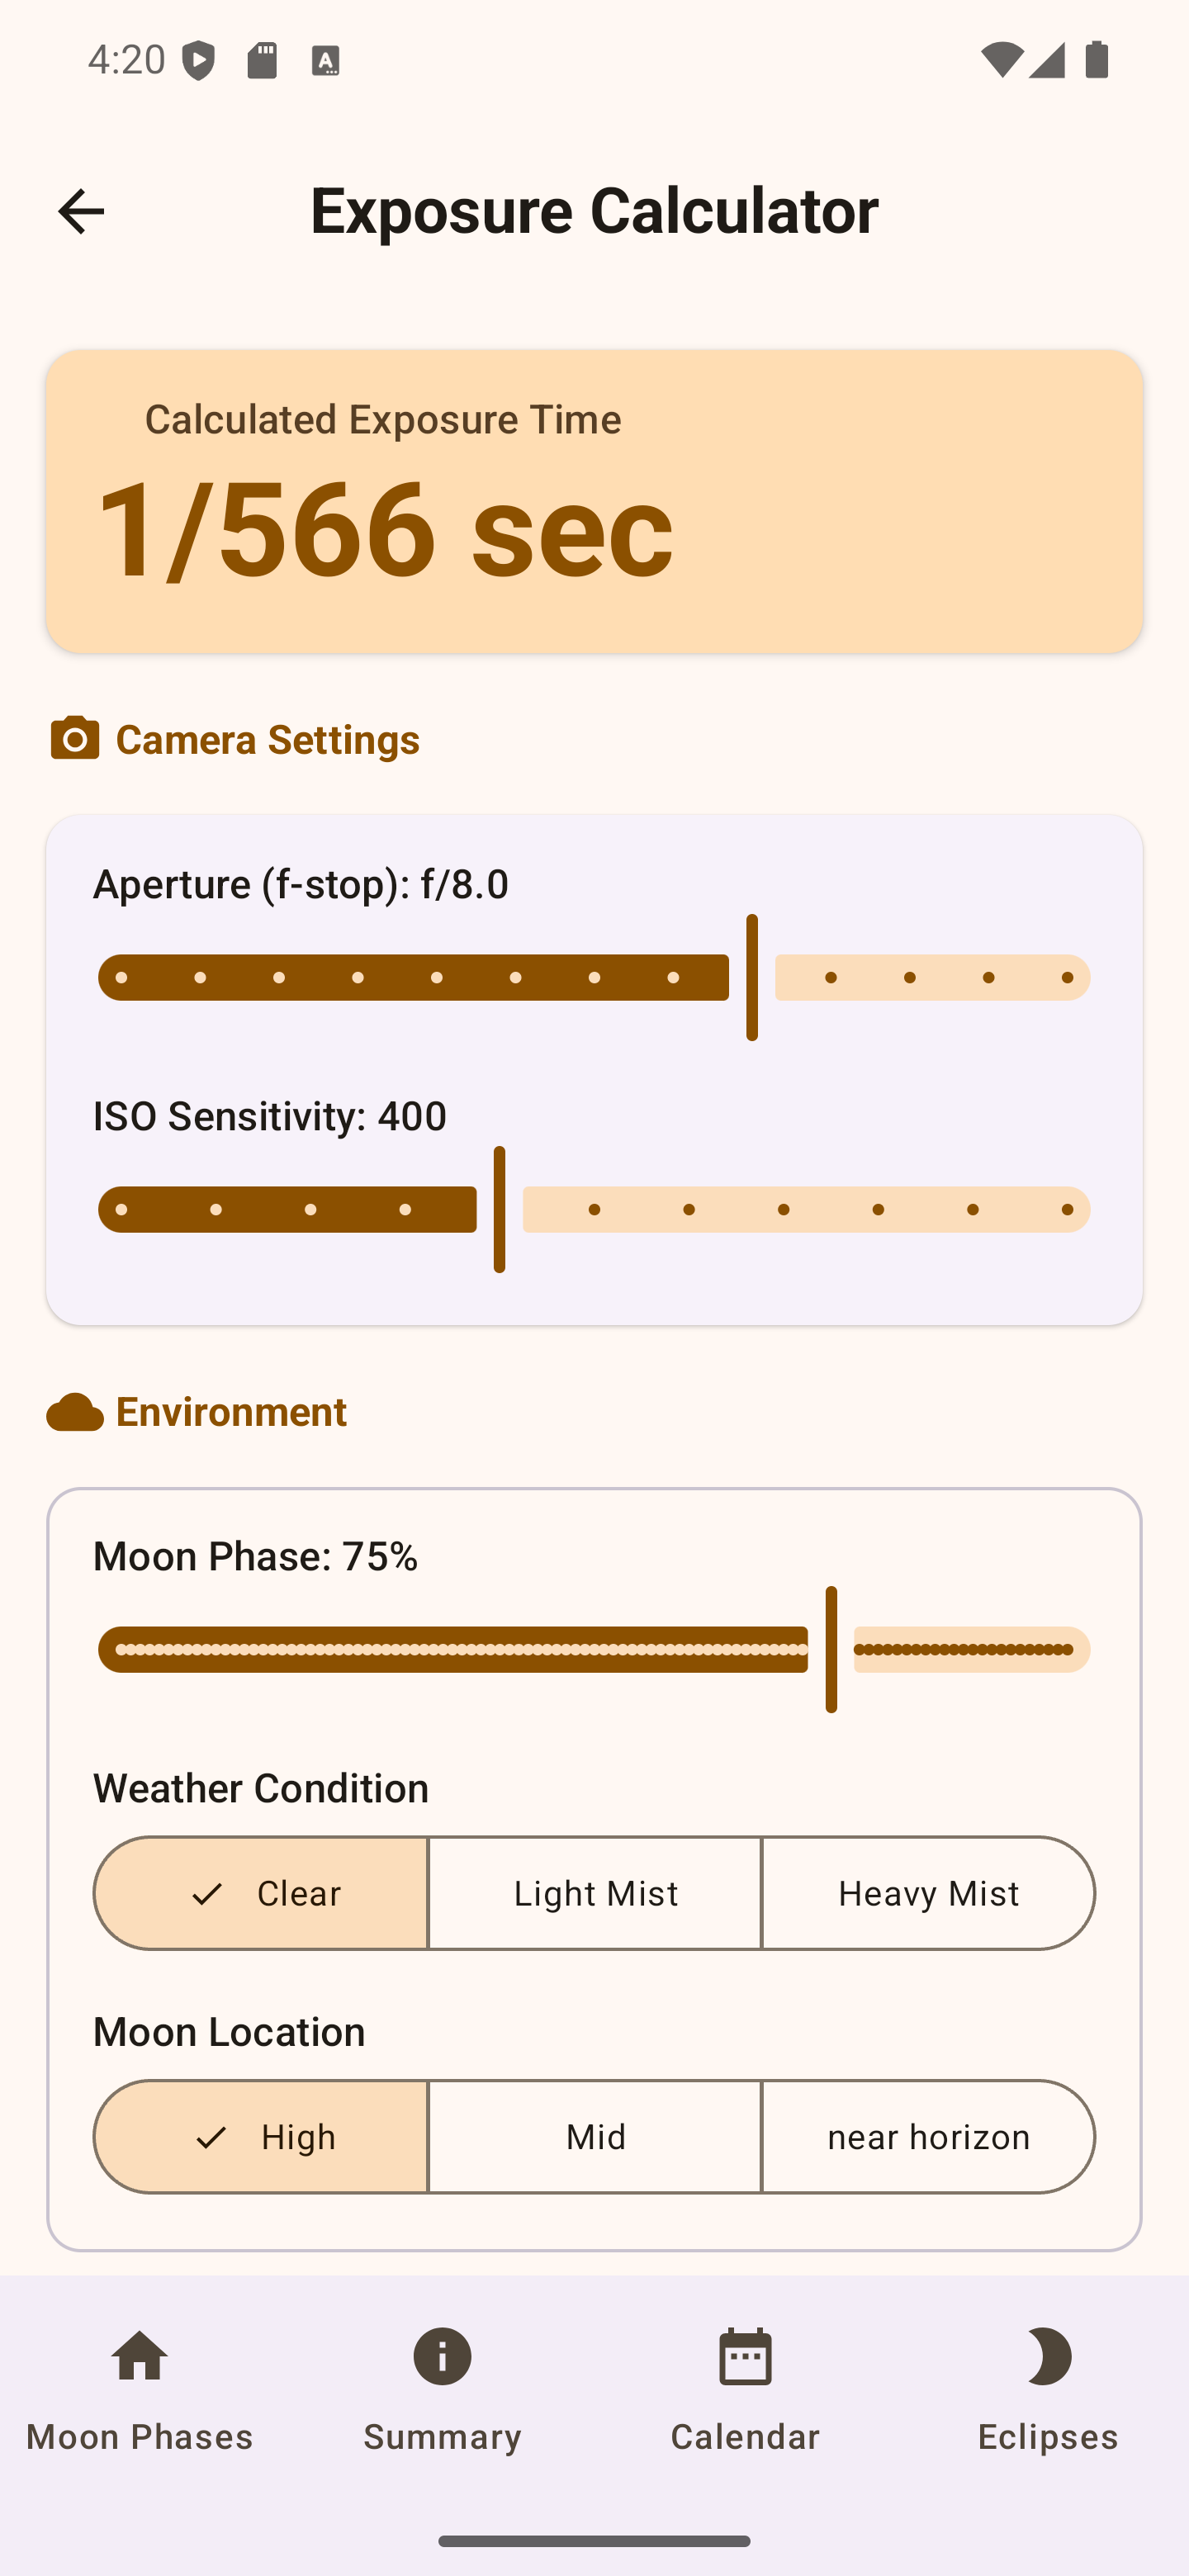Select High moon location
This screenshot has width=1189, height=2576.
[x=261, y=2137]
